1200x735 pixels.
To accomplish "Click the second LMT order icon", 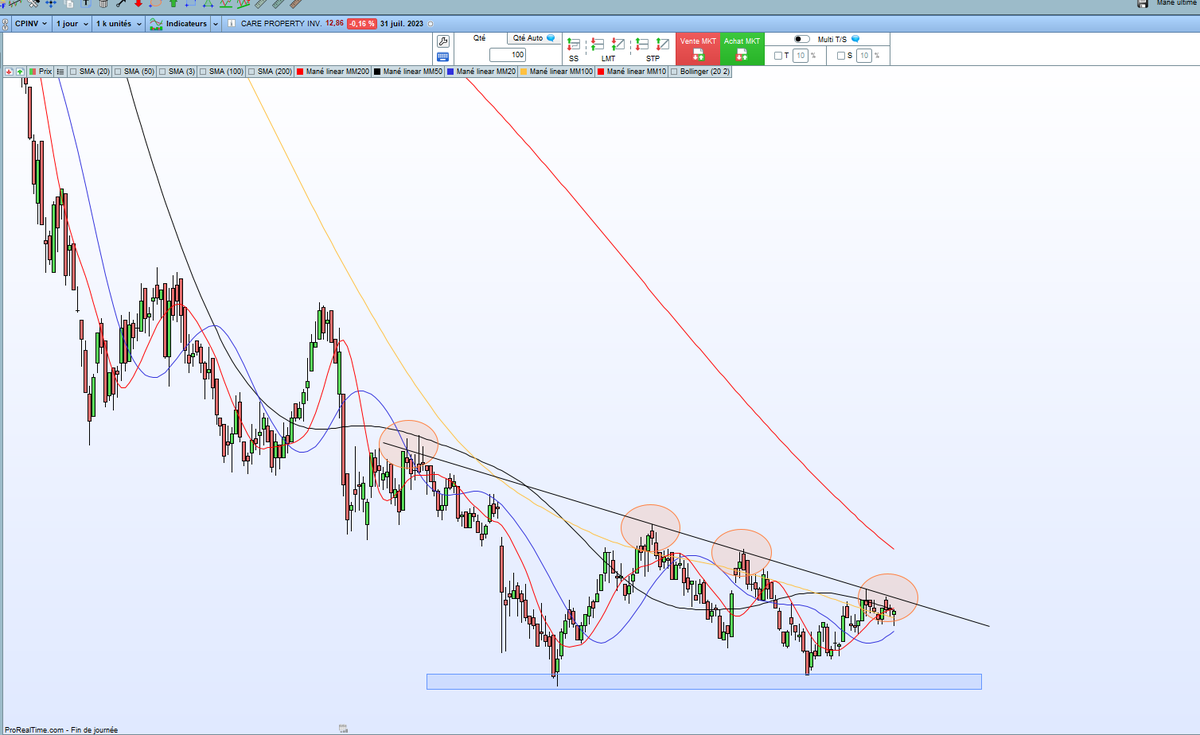I will pyautogui.click(x=618, y=44).
